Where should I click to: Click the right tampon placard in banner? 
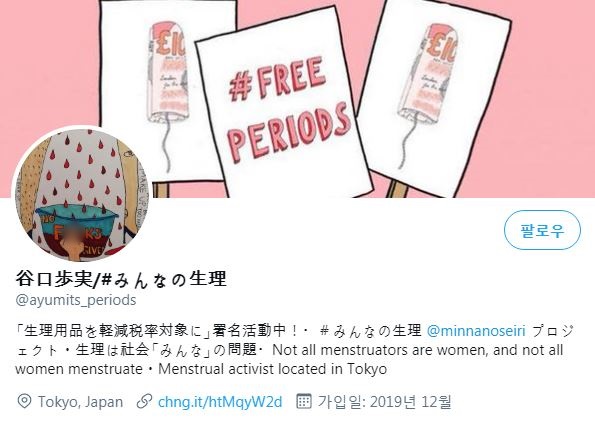pyautogui.click(x=433, y=99)
